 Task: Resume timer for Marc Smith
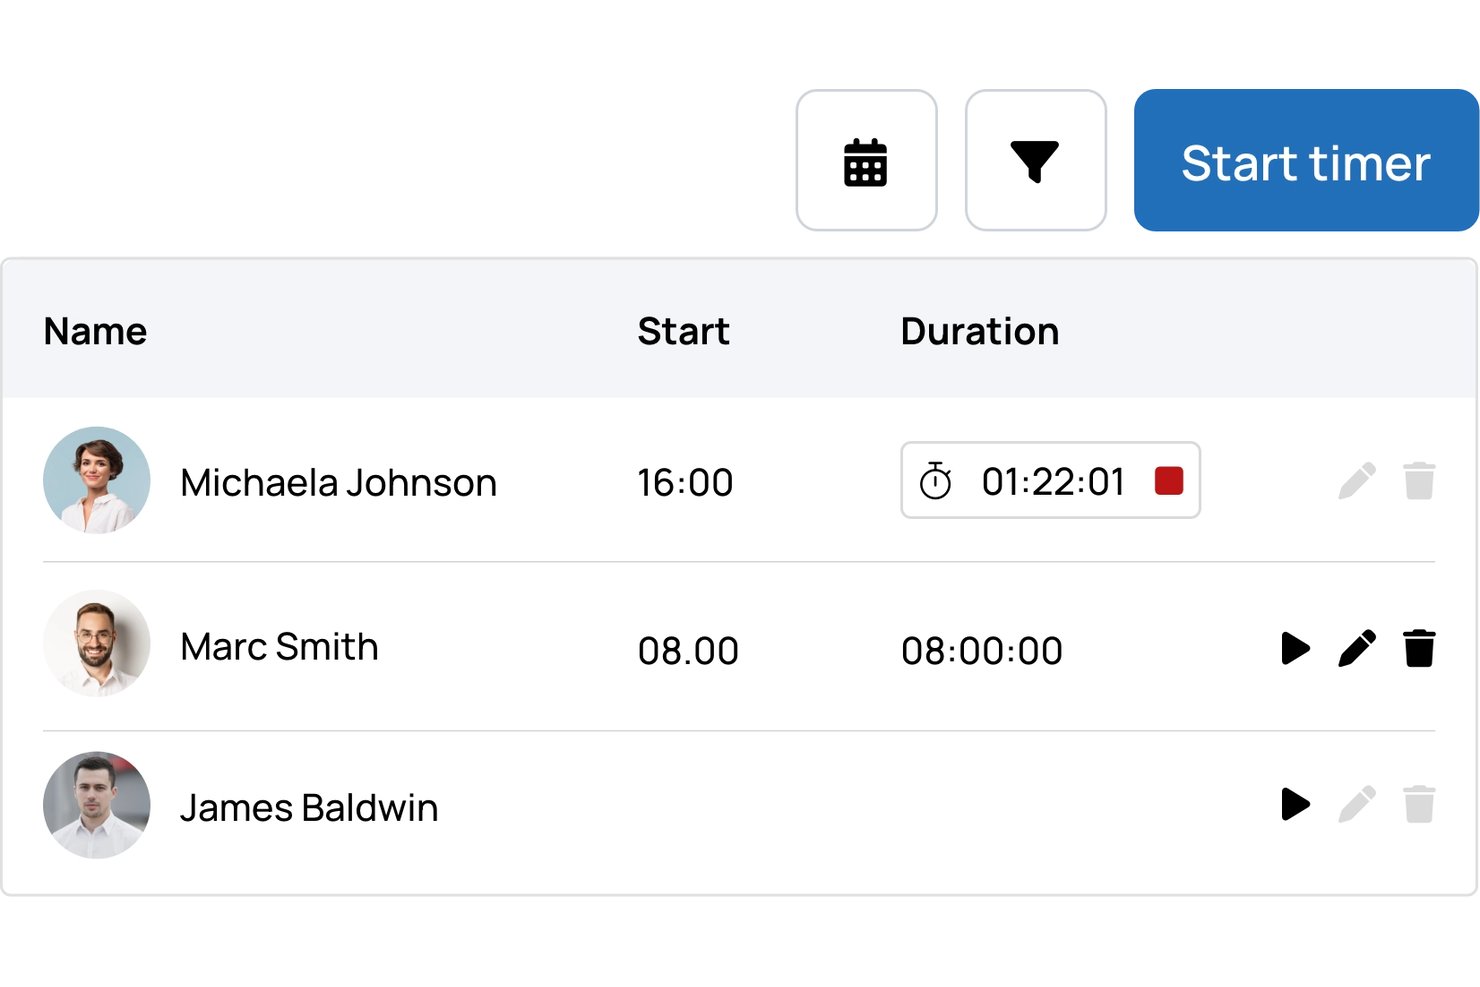(x=1295, y=648)
